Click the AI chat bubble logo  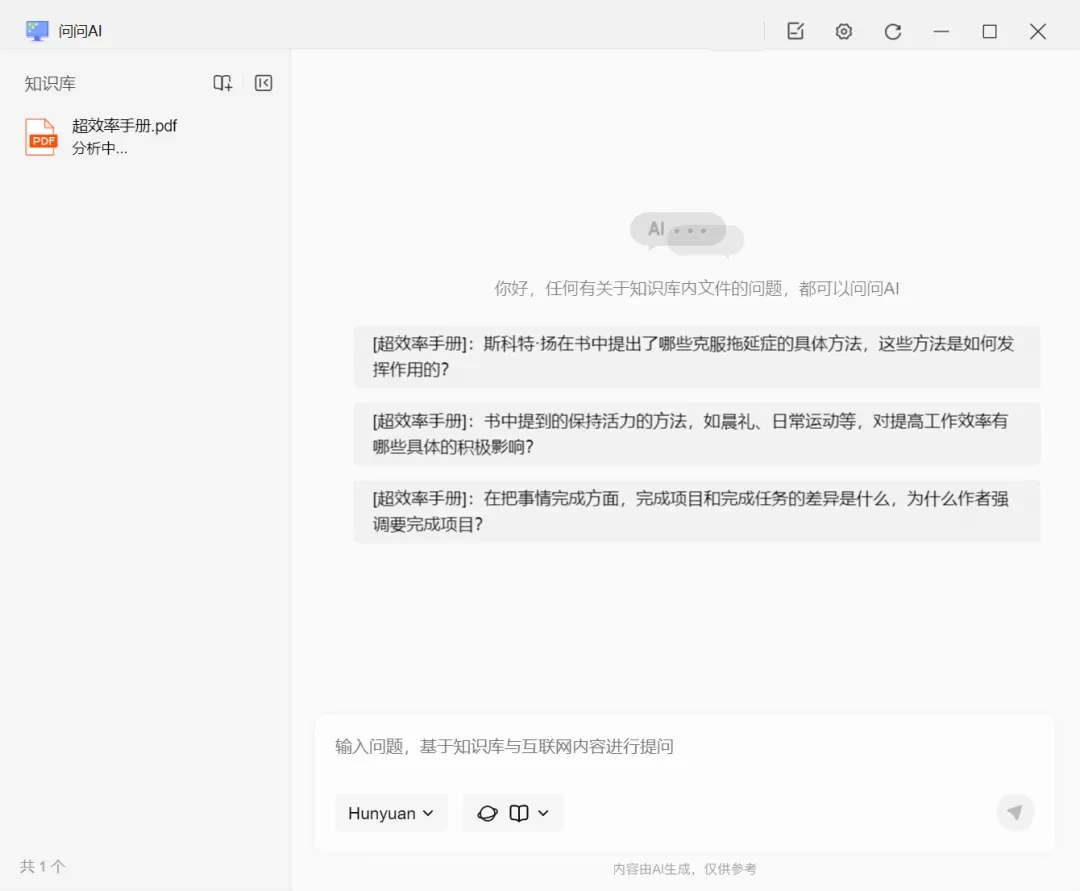[x=686, y=234]
